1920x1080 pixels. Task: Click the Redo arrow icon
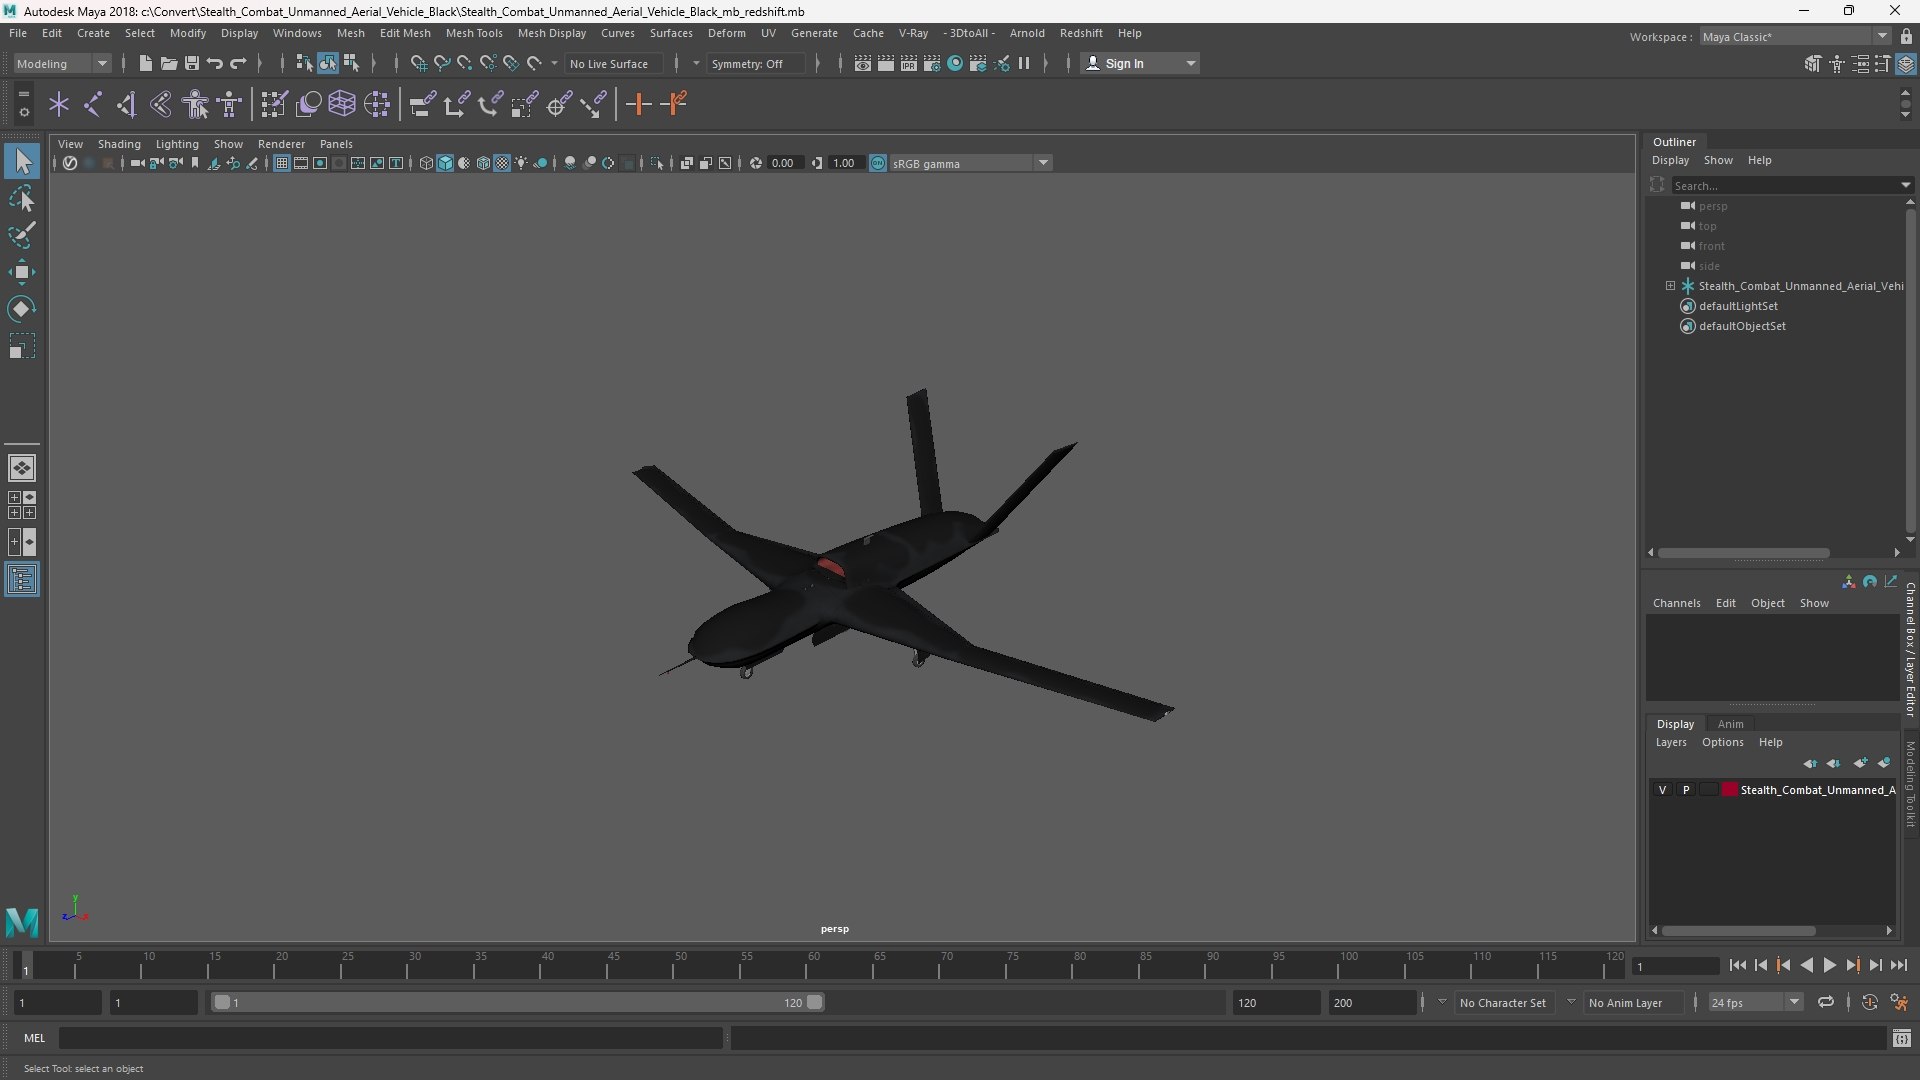pyautogui.click(x=238, y=63)
